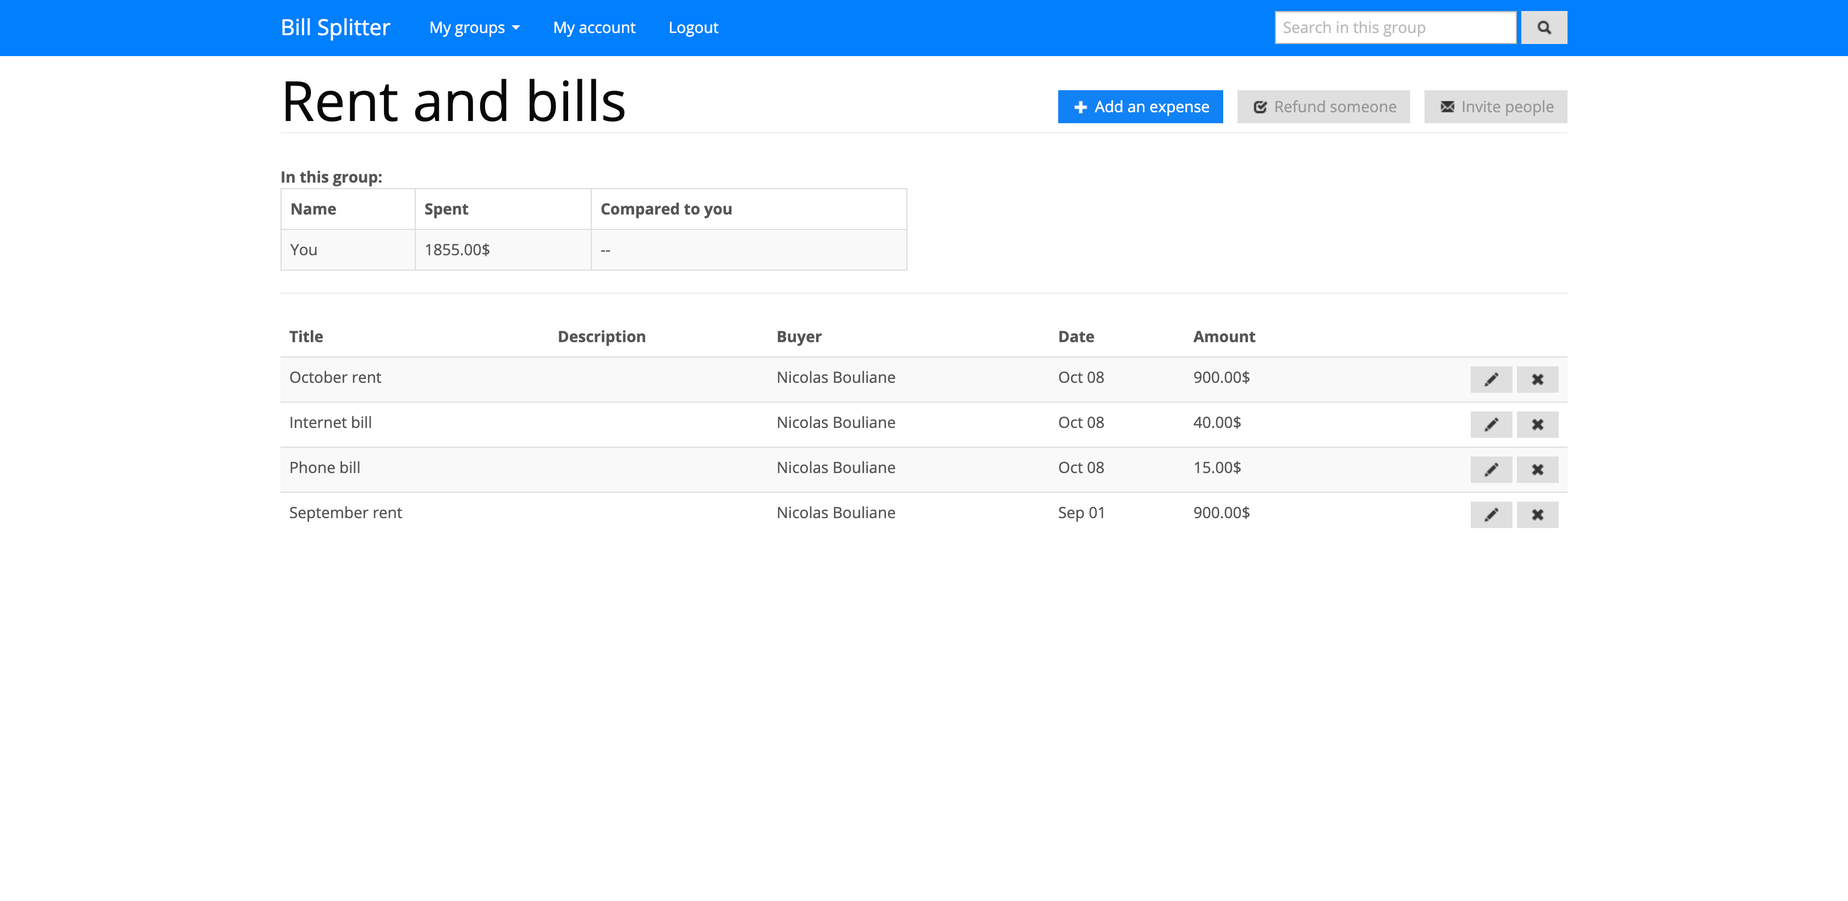1848x901 pixels.
Task: Click the Invite people button
Action: [1495, 106]
